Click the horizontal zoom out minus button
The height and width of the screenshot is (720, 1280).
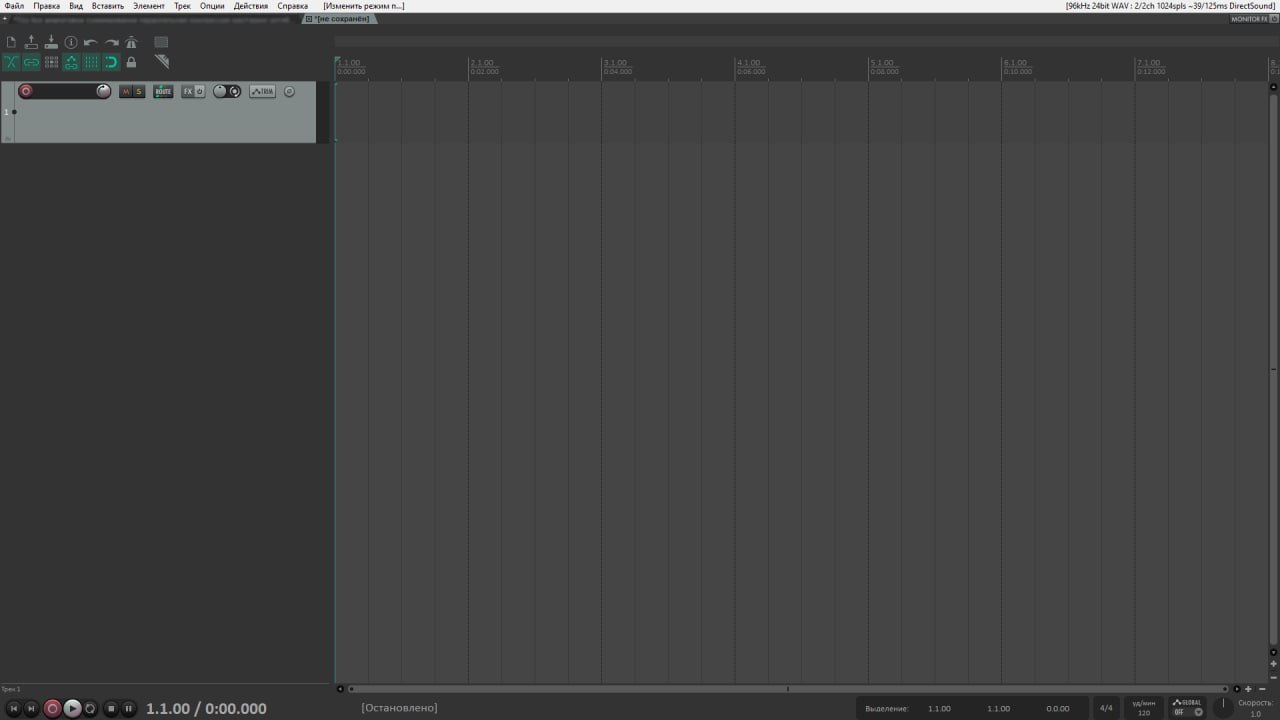(1262, 688)
